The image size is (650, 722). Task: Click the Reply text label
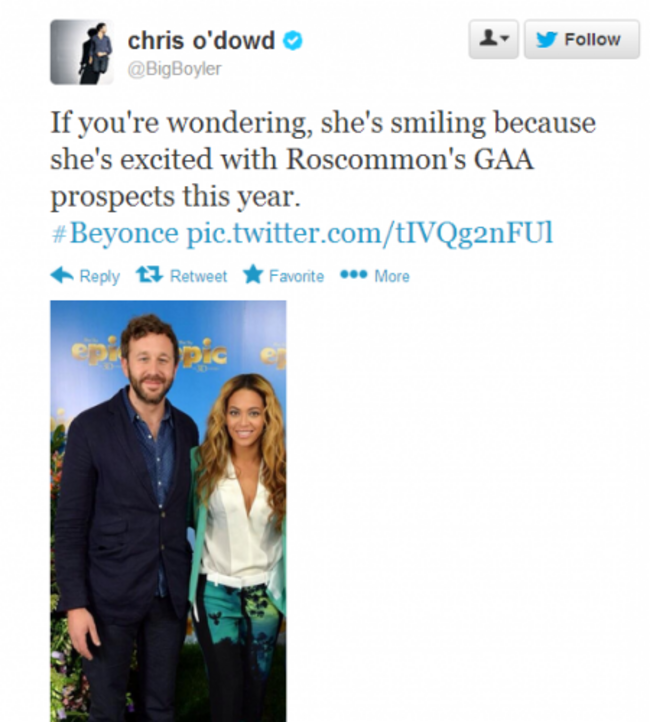point(99,276)
